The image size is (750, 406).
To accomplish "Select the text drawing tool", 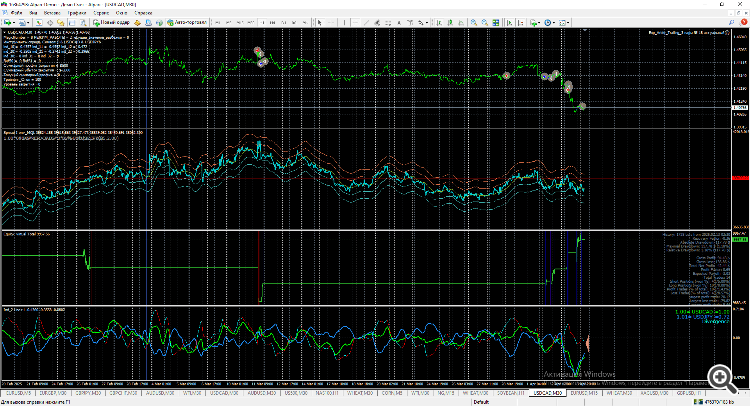I will click(399, 22).
